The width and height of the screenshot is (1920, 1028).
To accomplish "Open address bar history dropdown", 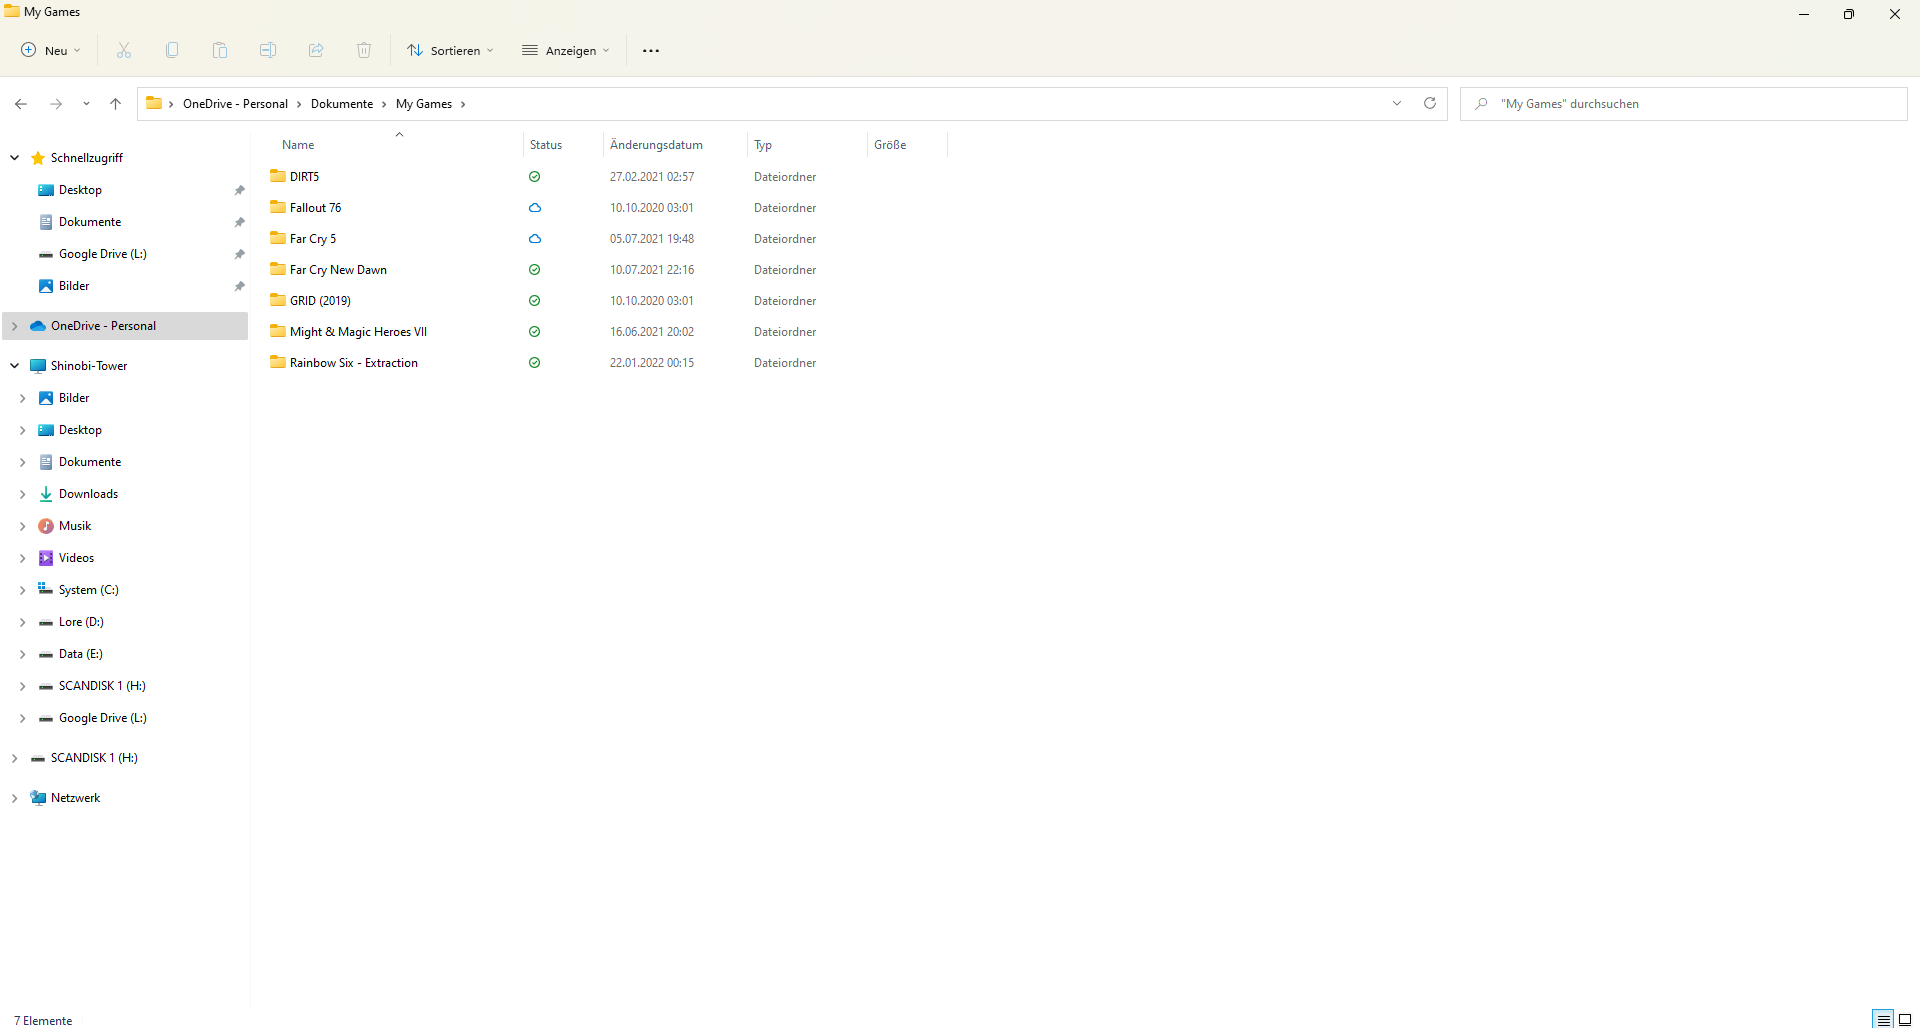I will 1397,104.
